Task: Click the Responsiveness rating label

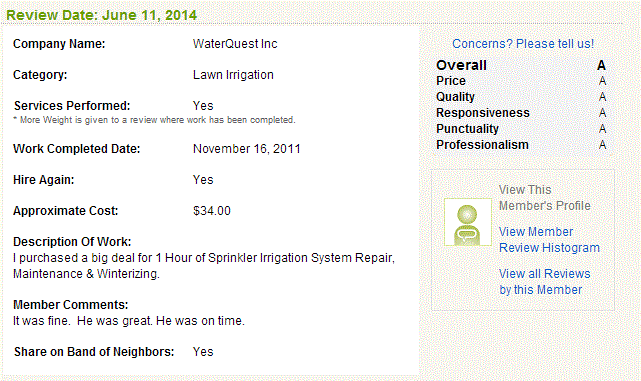Action: point(483,113)
